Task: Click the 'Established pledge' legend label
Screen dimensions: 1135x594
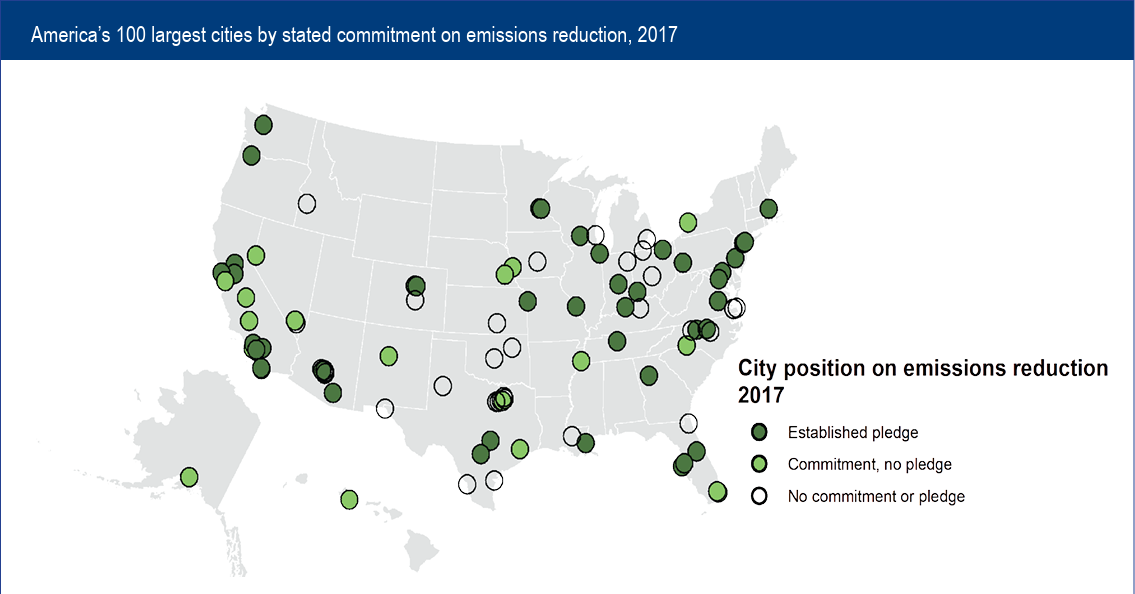Action: tap(852, 433)
